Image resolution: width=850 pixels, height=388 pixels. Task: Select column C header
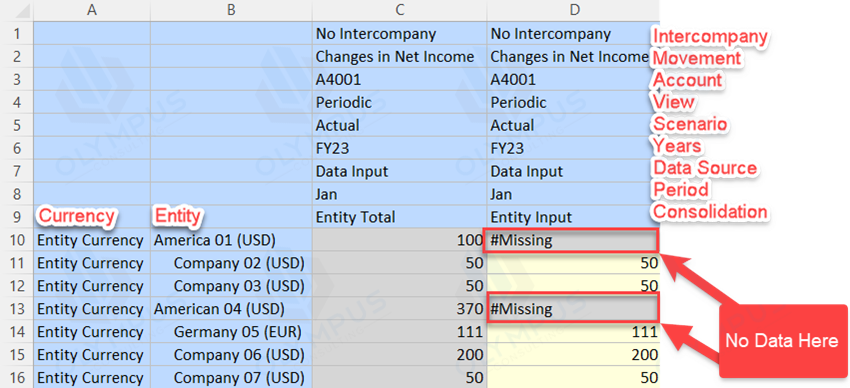point(400,10)
